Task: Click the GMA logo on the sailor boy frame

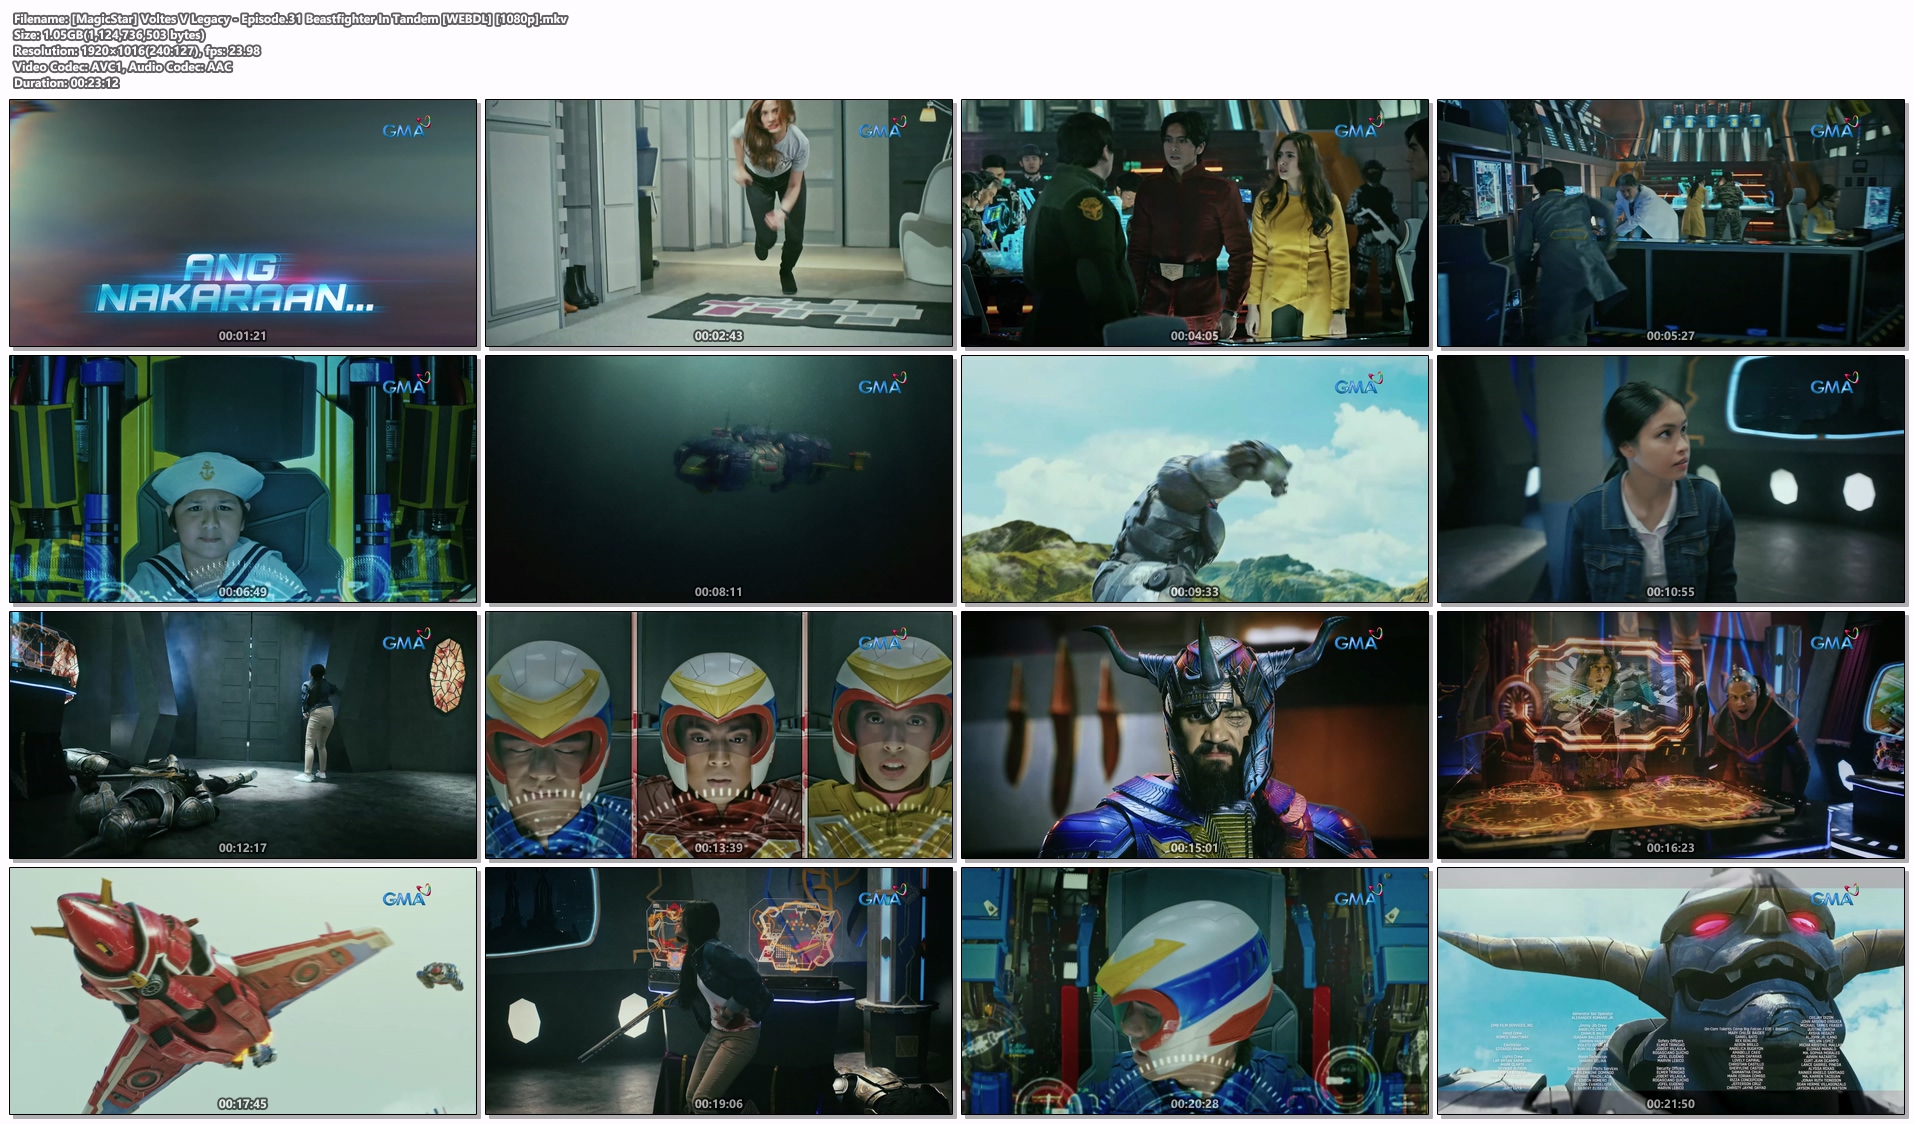Action: [405, 385]
